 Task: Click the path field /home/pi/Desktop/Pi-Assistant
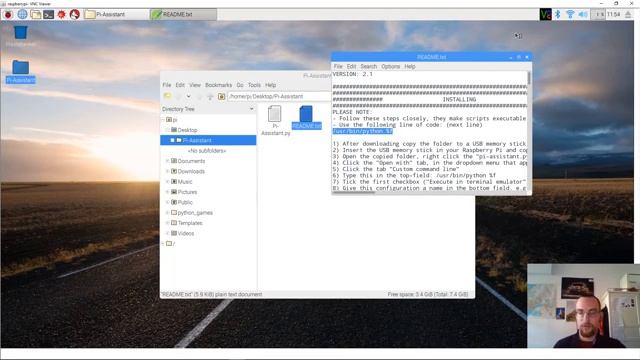click(279, 96)
